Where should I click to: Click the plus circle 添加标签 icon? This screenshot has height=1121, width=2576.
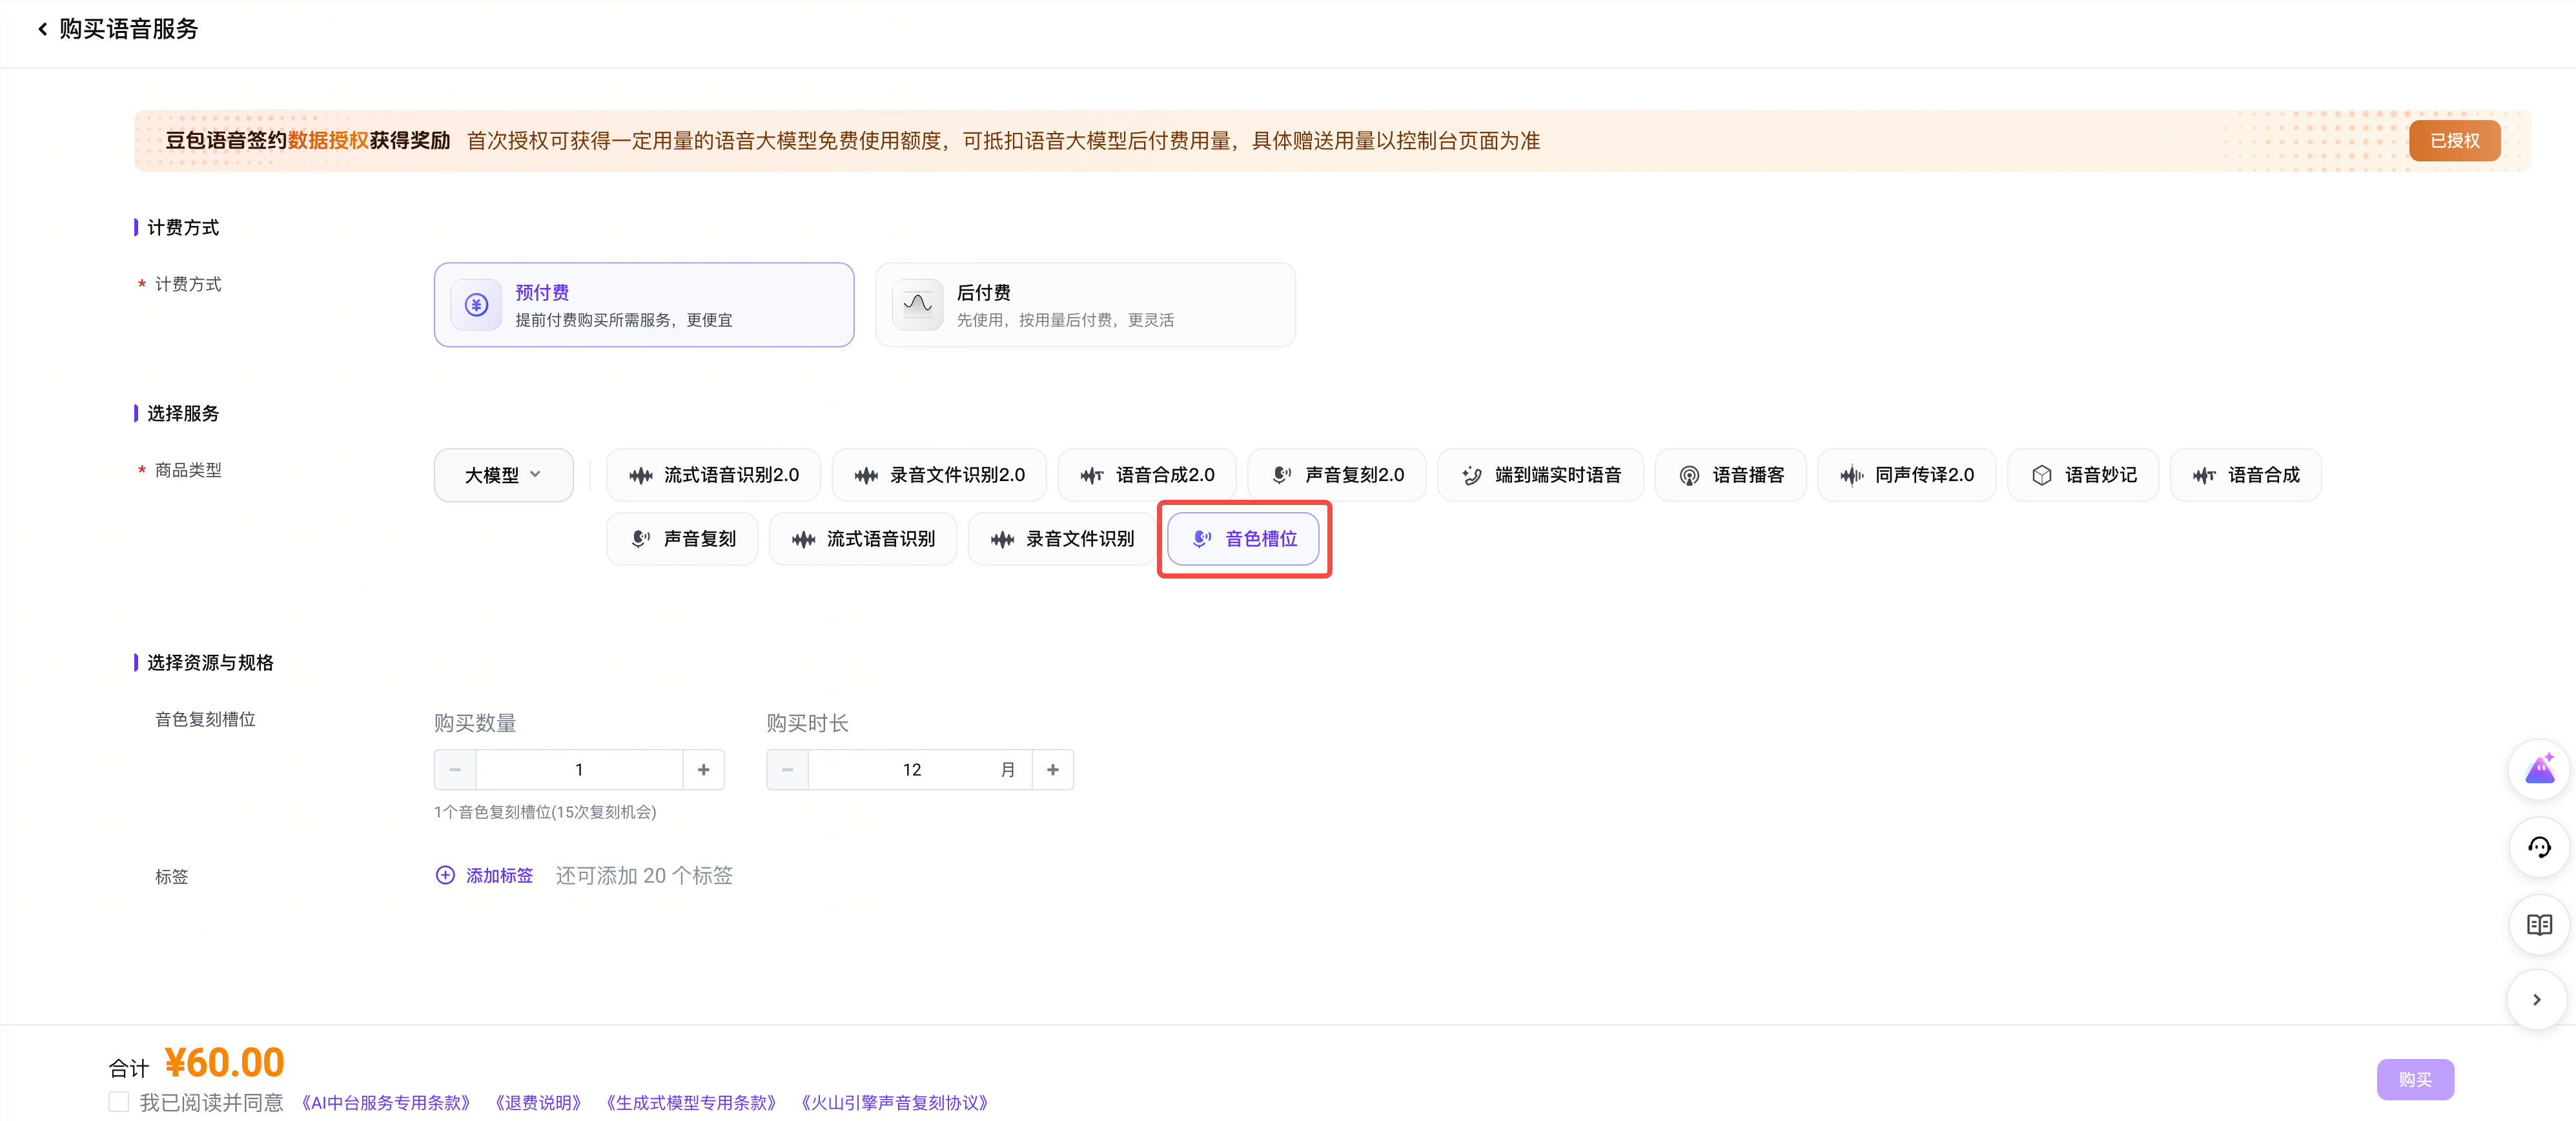pos(445,875)
